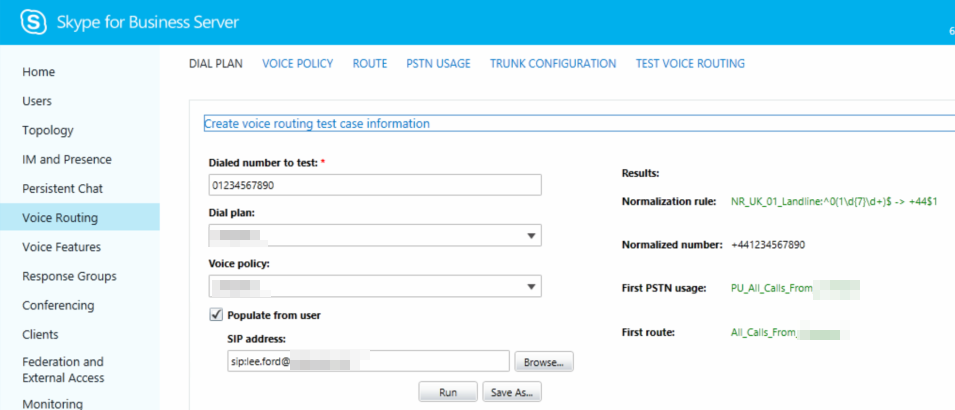Screen dimensions: 955x410
Task: Switch to the PSTN USAGE tab
Action: (438, 64)
